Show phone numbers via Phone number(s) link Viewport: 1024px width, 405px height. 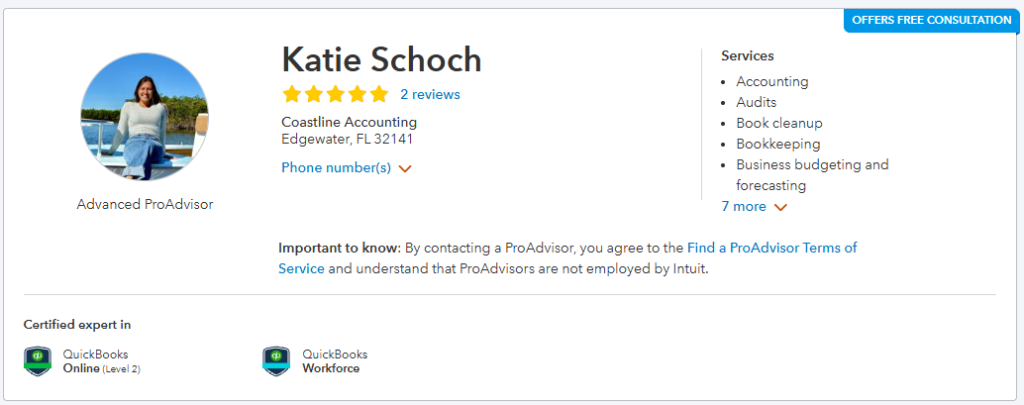(x=336, y=168)
